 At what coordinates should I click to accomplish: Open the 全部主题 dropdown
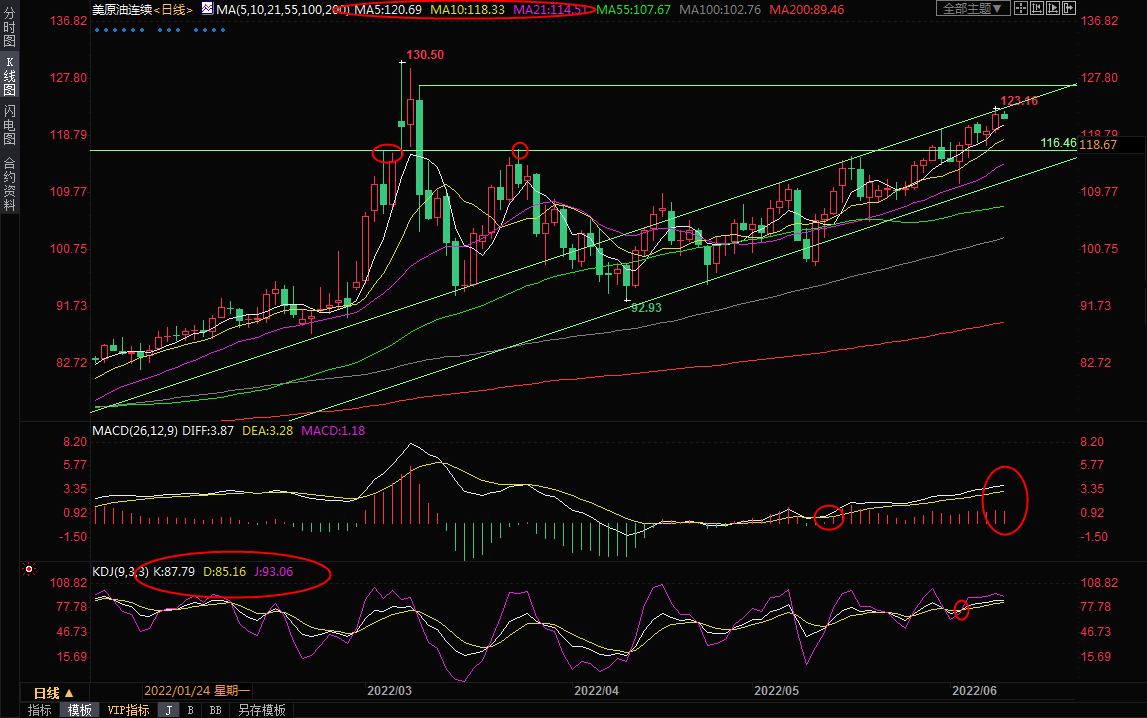[974, 8]
